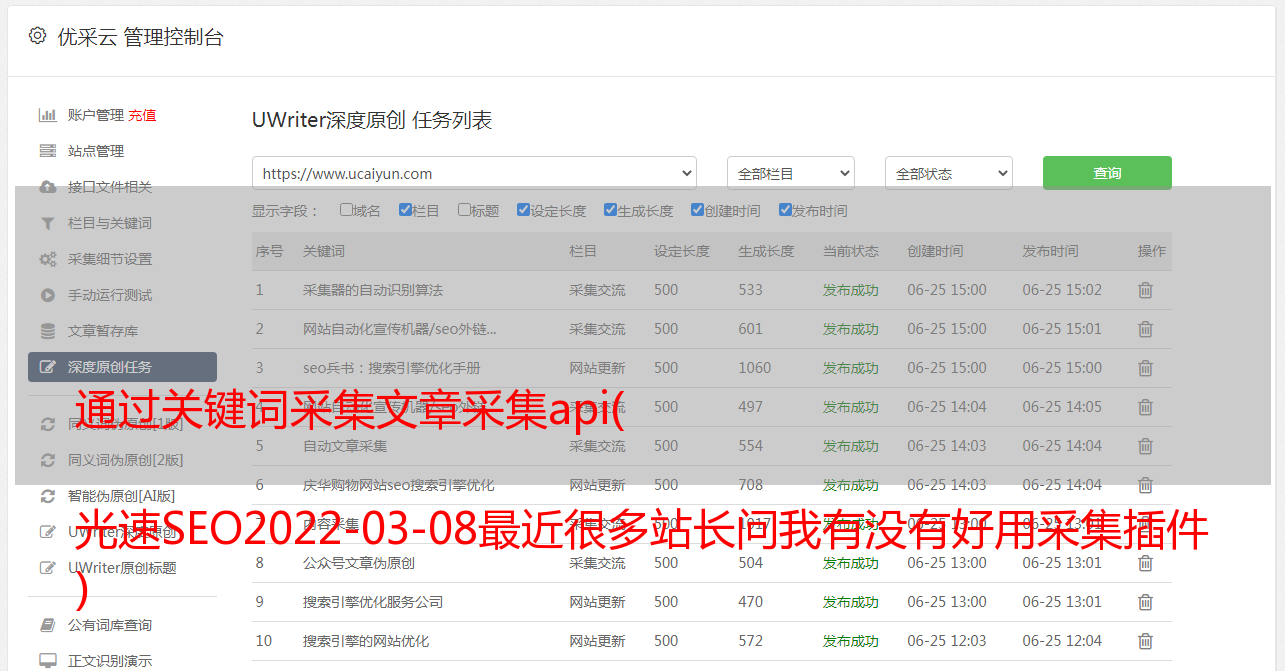Screen dimensions: 1285x671
Task: Click the 公有词库查询 book icon
Action: (47, 625)
